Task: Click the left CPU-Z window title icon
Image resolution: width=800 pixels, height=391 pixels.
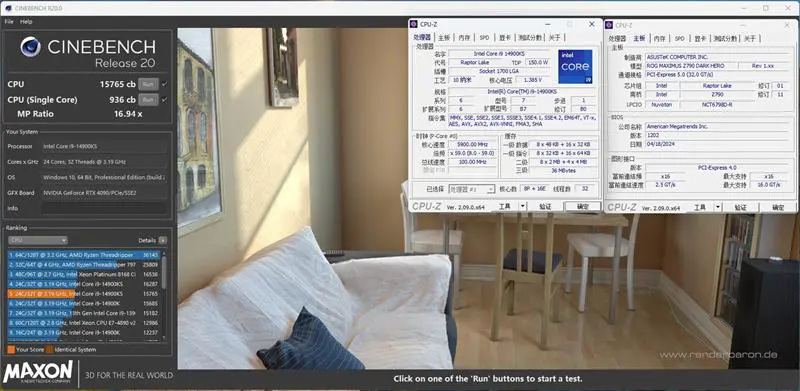Action: click(414, 24)
